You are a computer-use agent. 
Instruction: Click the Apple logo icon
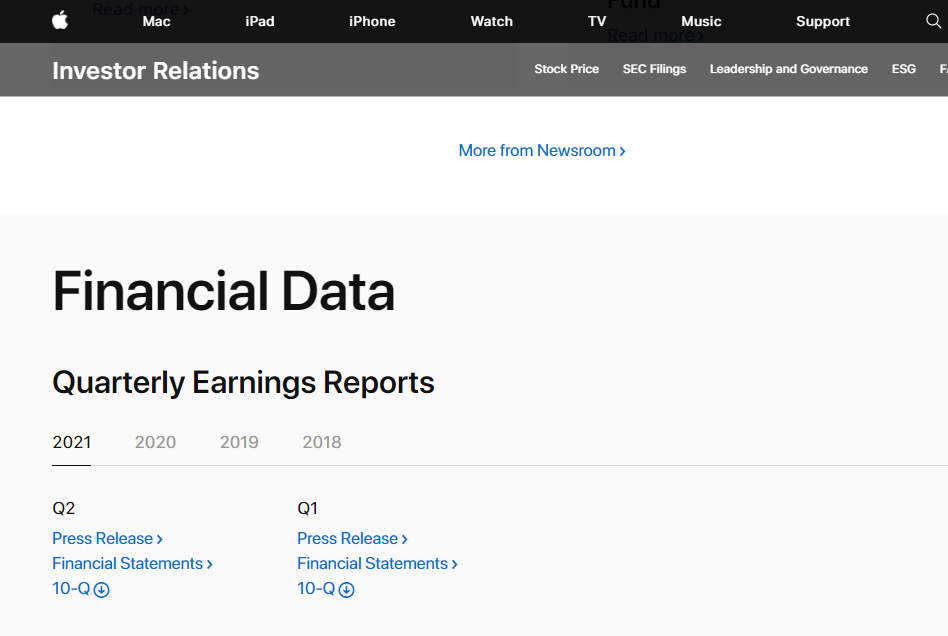click(x=60, y=21)
